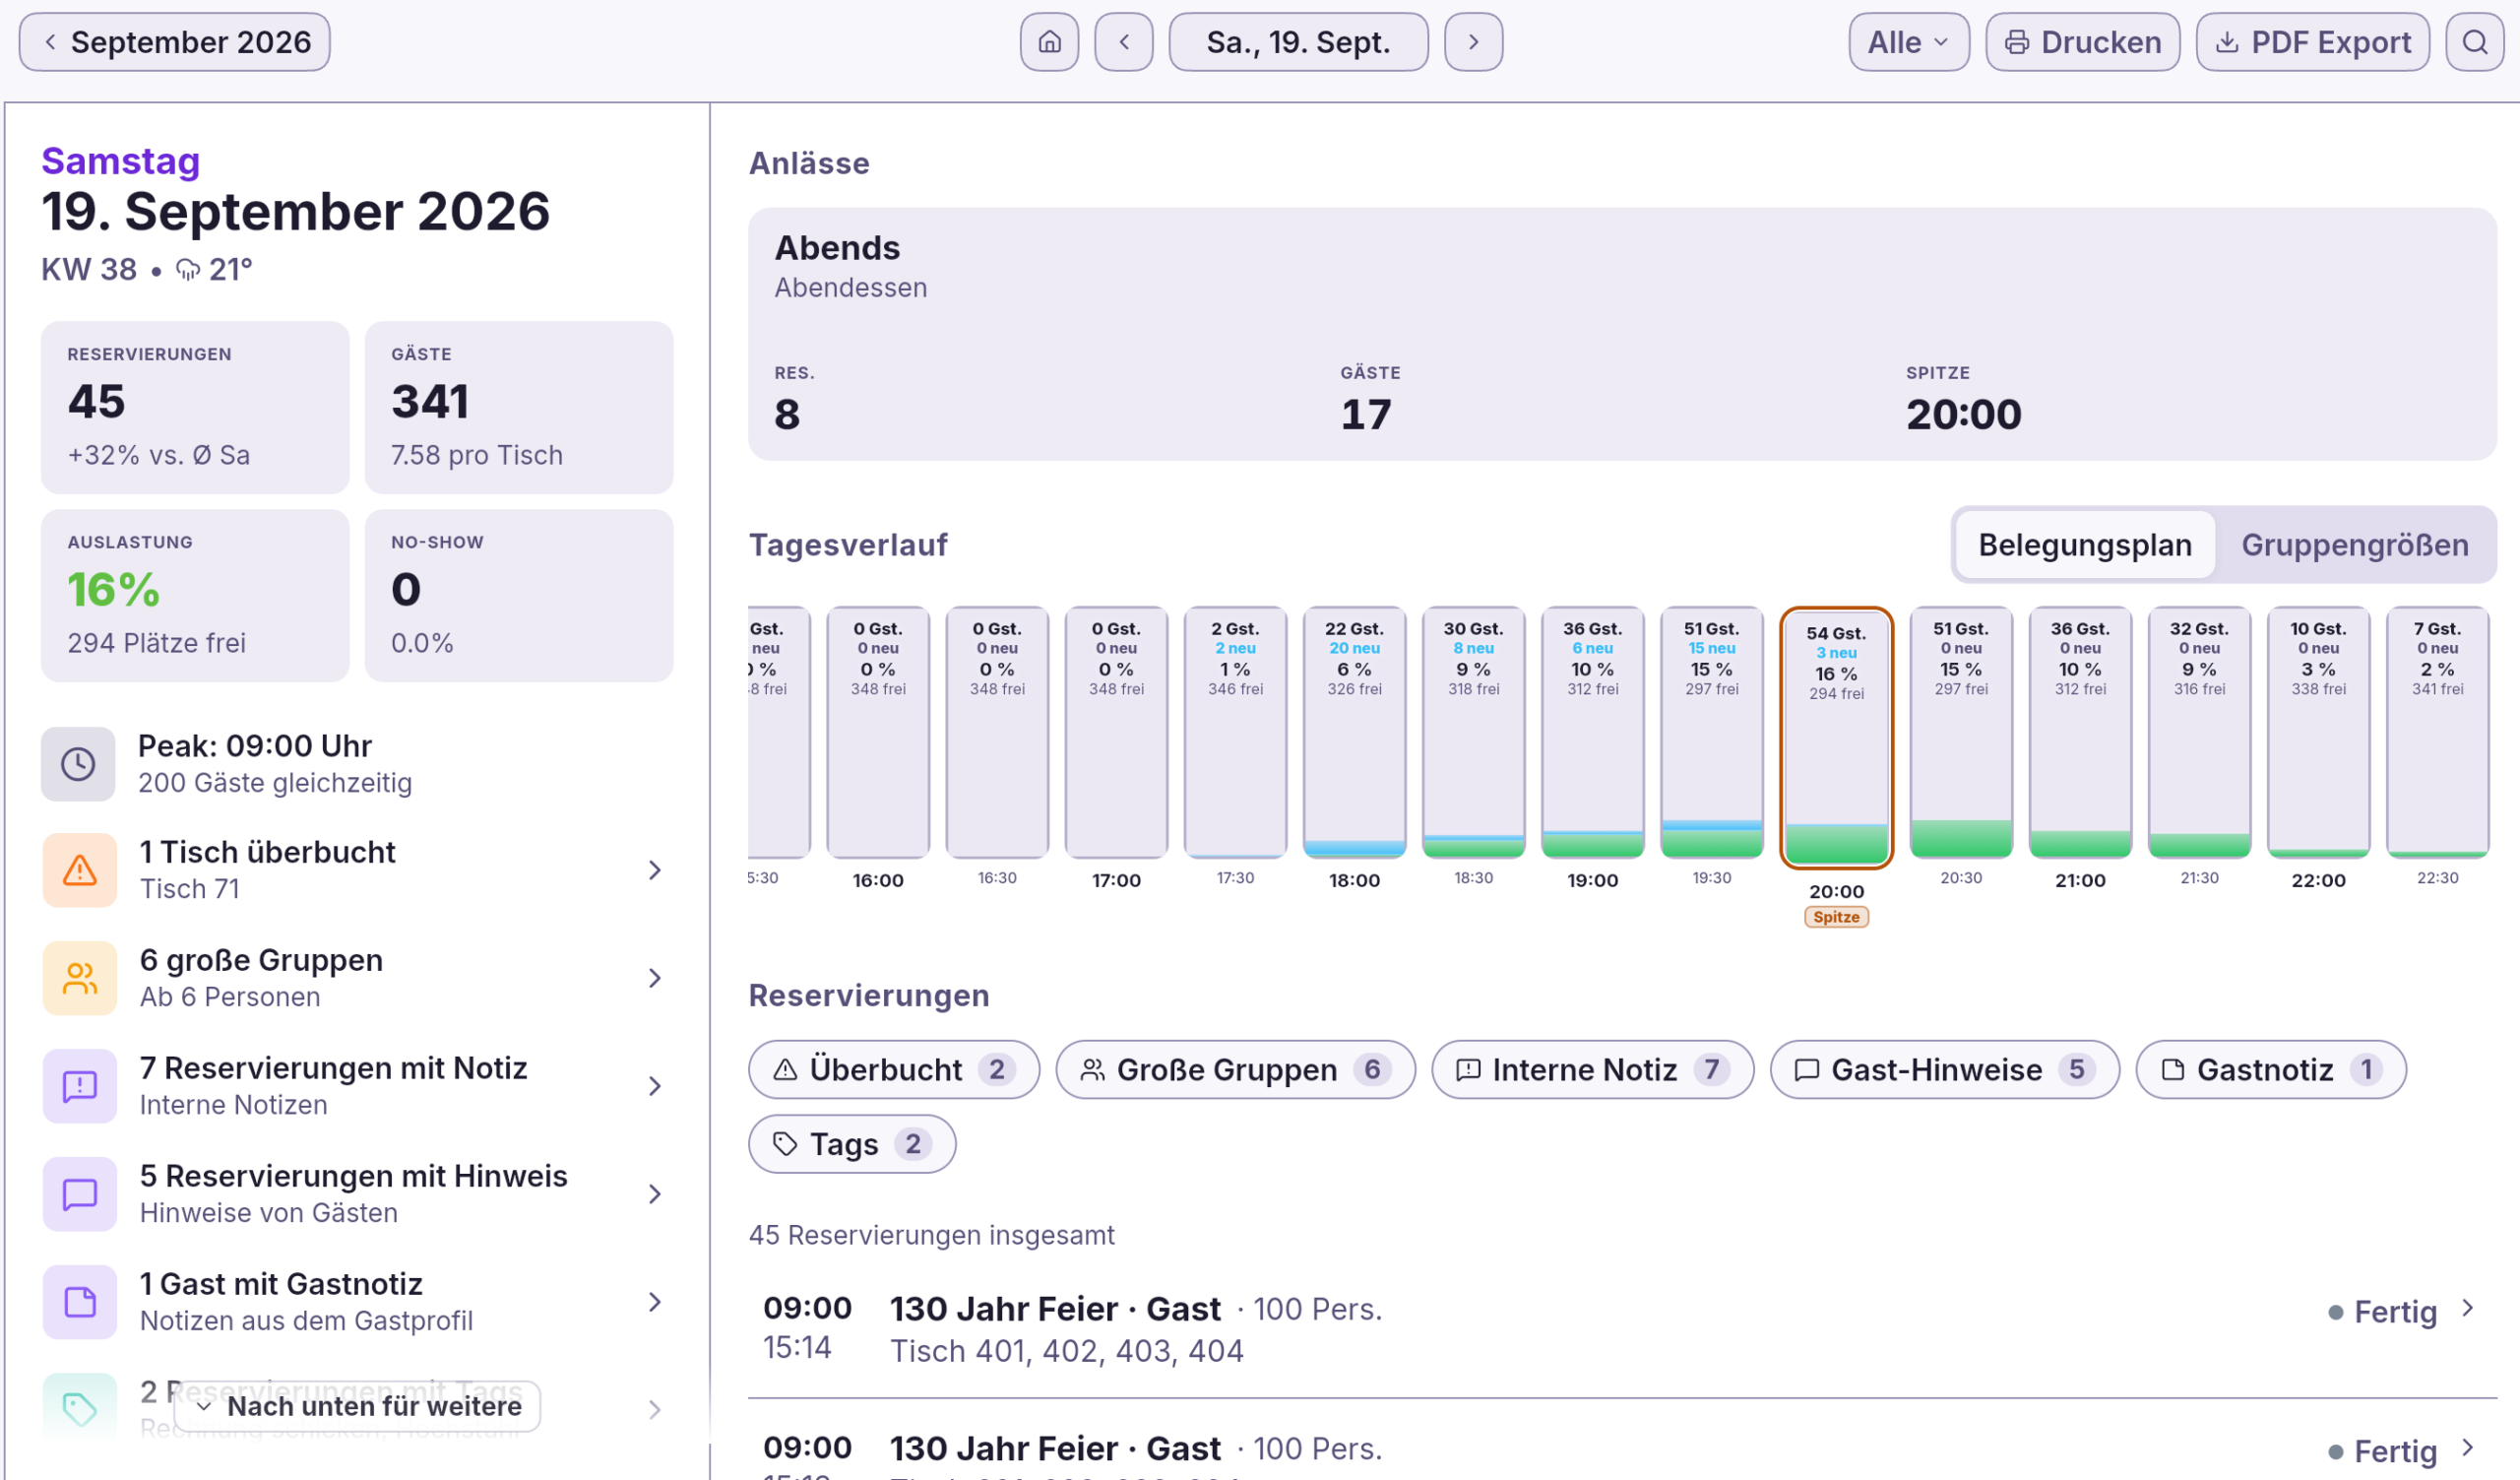Open date picker Sa., 19. Sept.
Image resolution: width=2520 pixels, height=1480 pixels.
[x=1298, y=42]
